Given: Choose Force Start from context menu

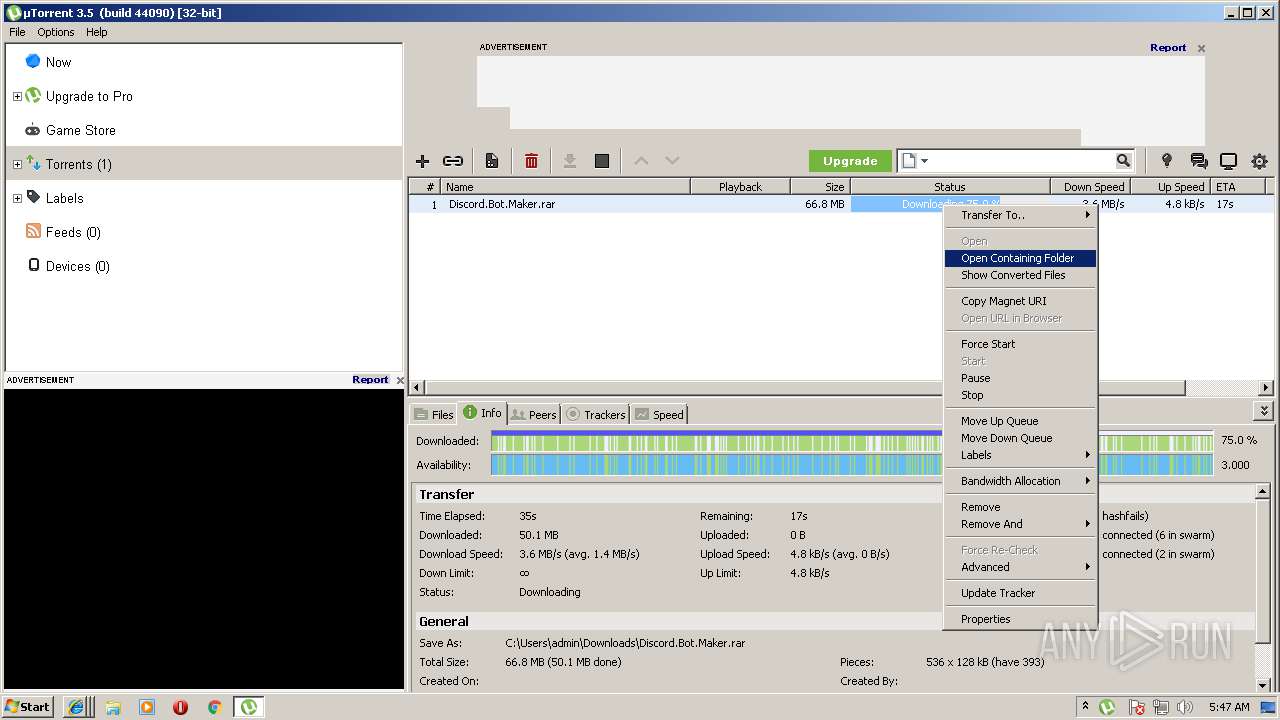Looking at the screenshot, I should [1020, 344].
